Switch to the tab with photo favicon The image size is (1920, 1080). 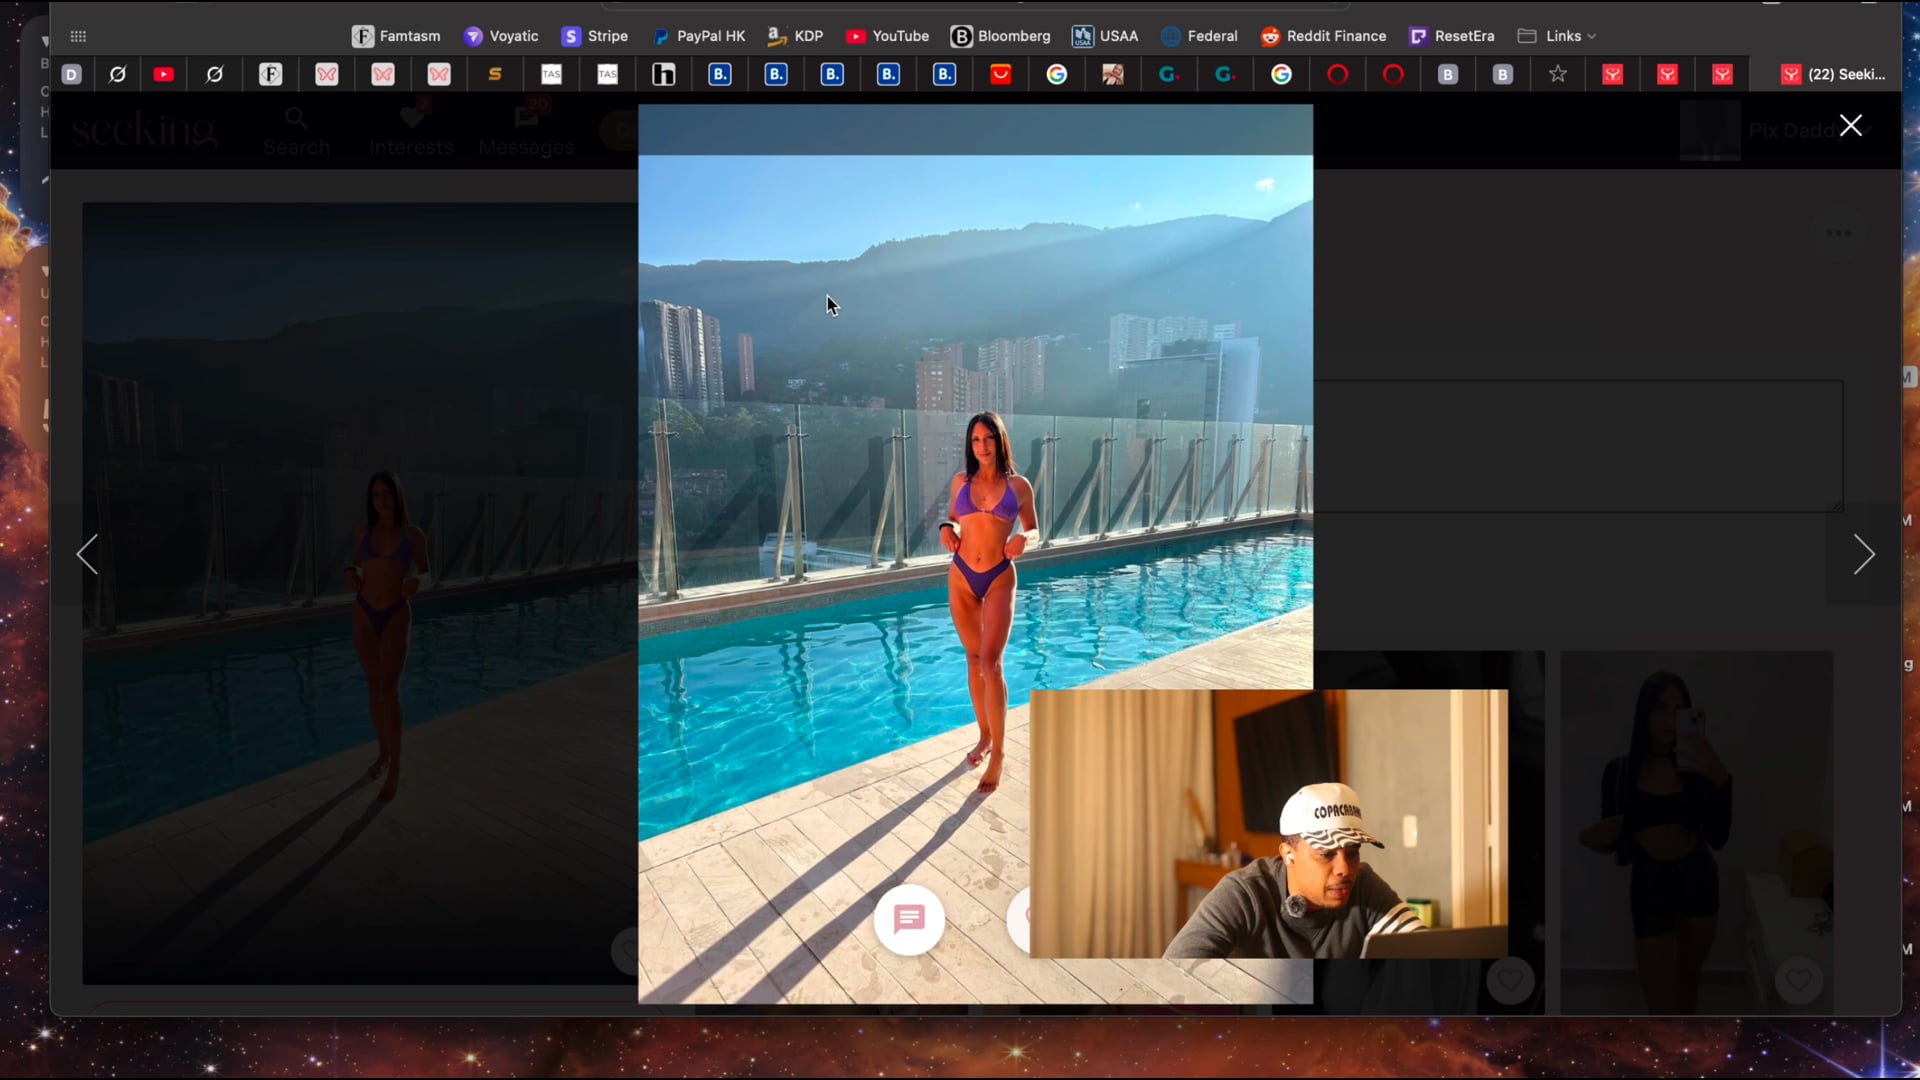coord(1113,74)
